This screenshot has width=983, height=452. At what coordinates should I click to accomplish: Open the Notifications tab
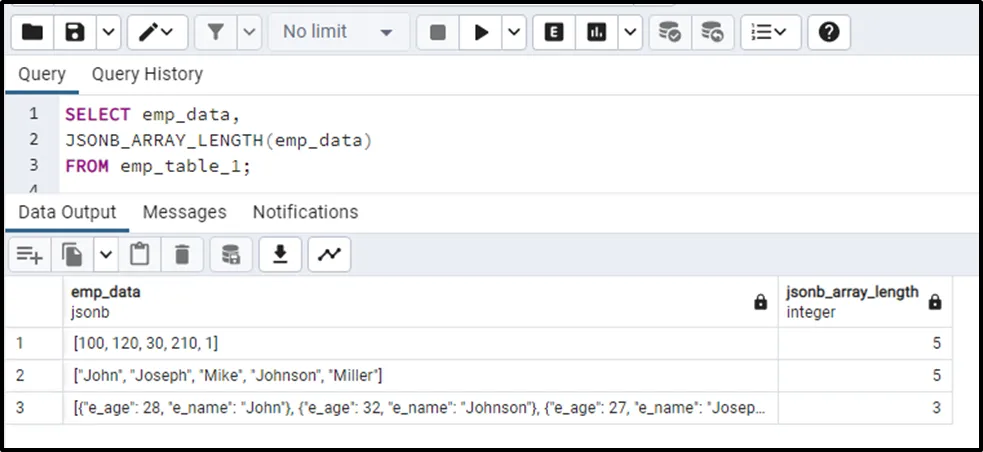point(305,212)
